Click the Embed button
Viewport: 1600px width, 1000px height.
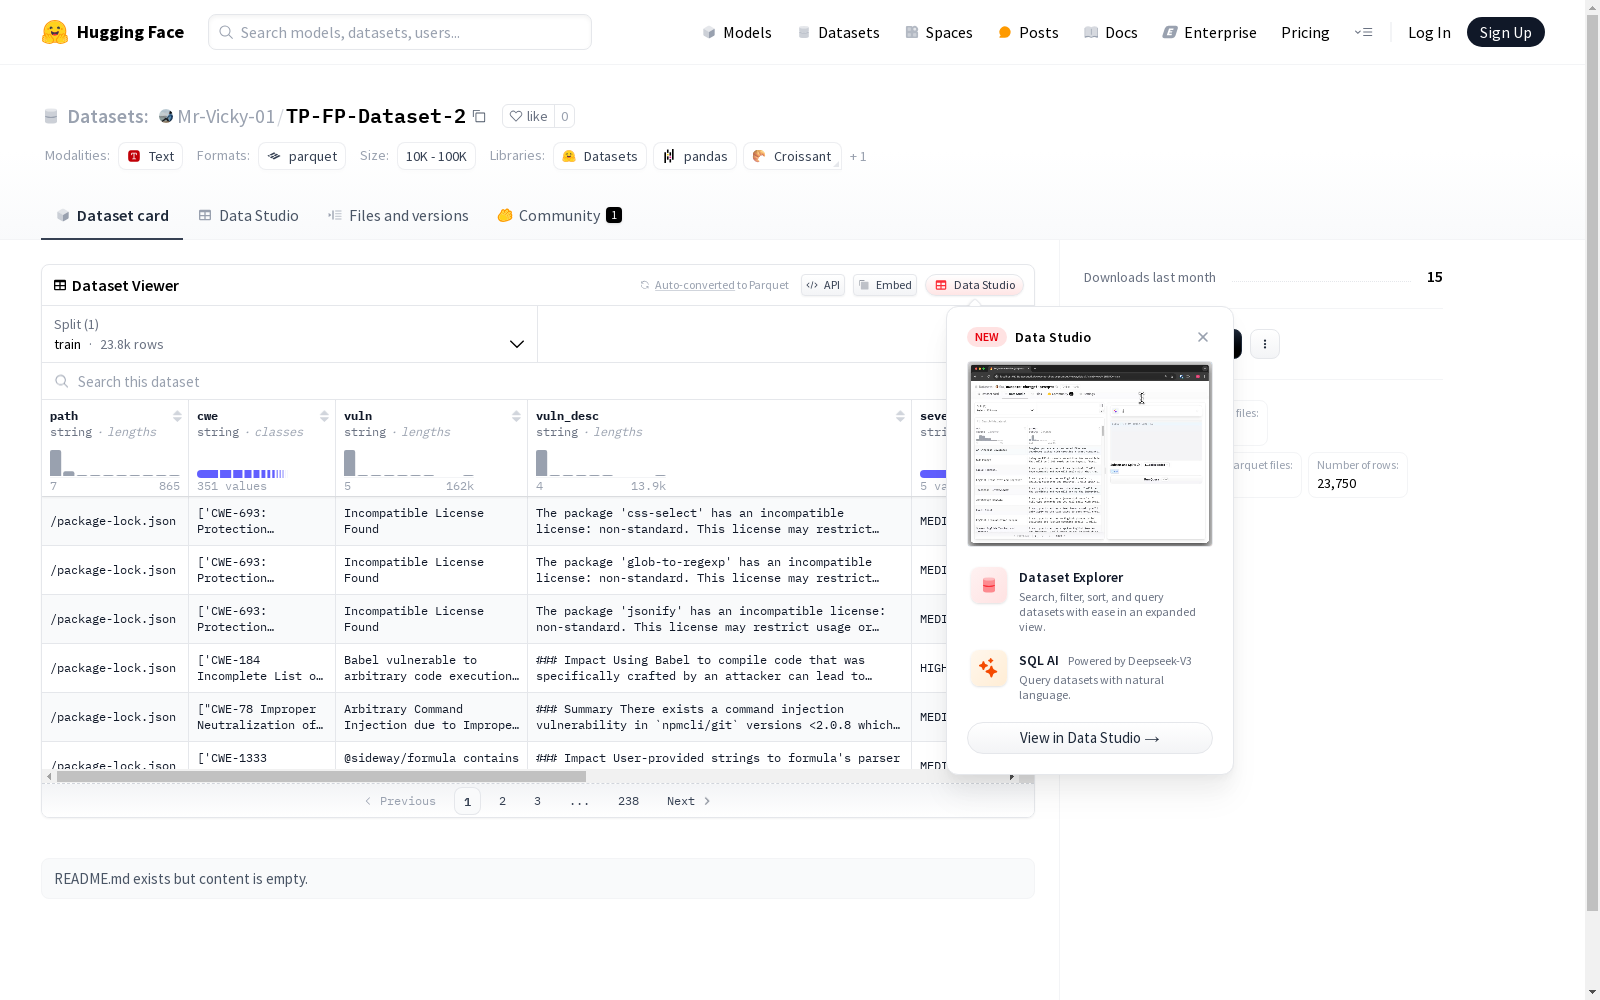point(885,285)
